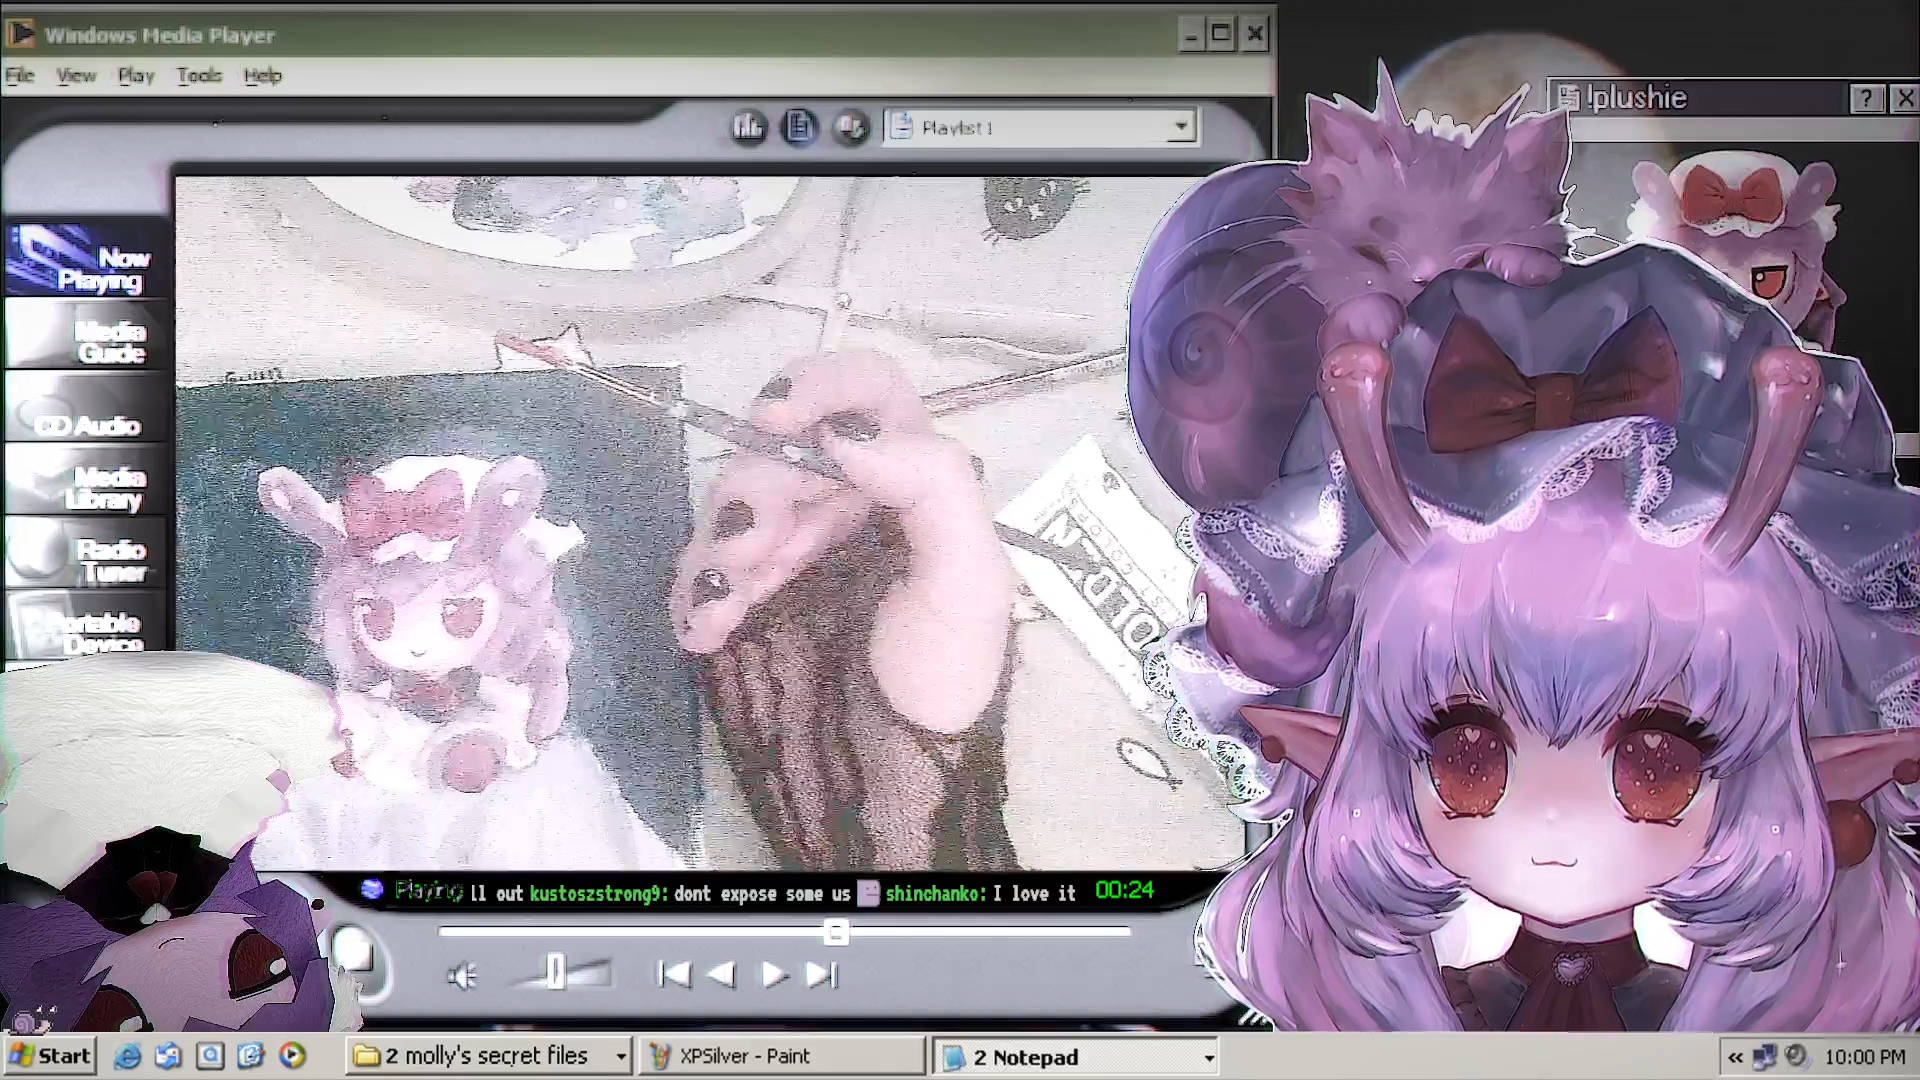Toggle the playlist view icon
Image resolution: width=1920 pixels, height=1080 pixels.
click(x=799, y=127)
